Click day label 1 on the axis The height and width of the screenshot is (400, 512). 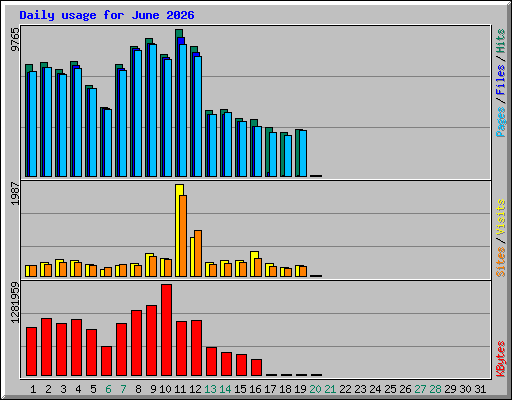coord(33,389)
